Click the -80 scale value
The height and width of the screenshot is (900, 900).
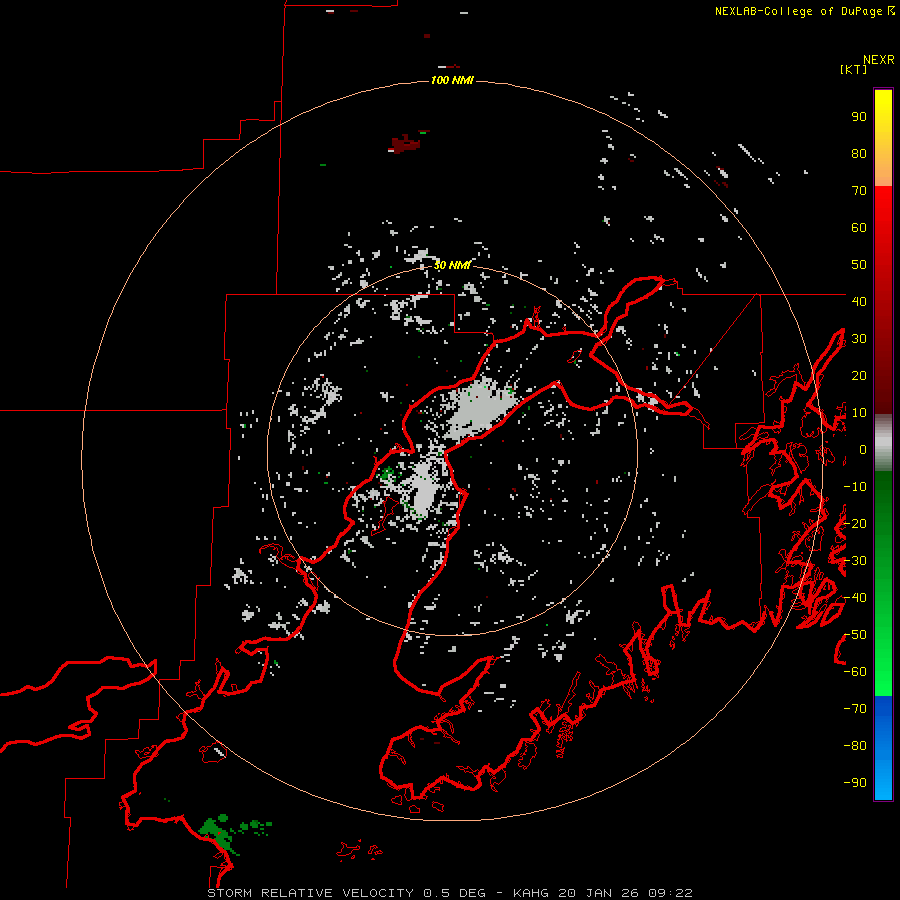[855, 746]
